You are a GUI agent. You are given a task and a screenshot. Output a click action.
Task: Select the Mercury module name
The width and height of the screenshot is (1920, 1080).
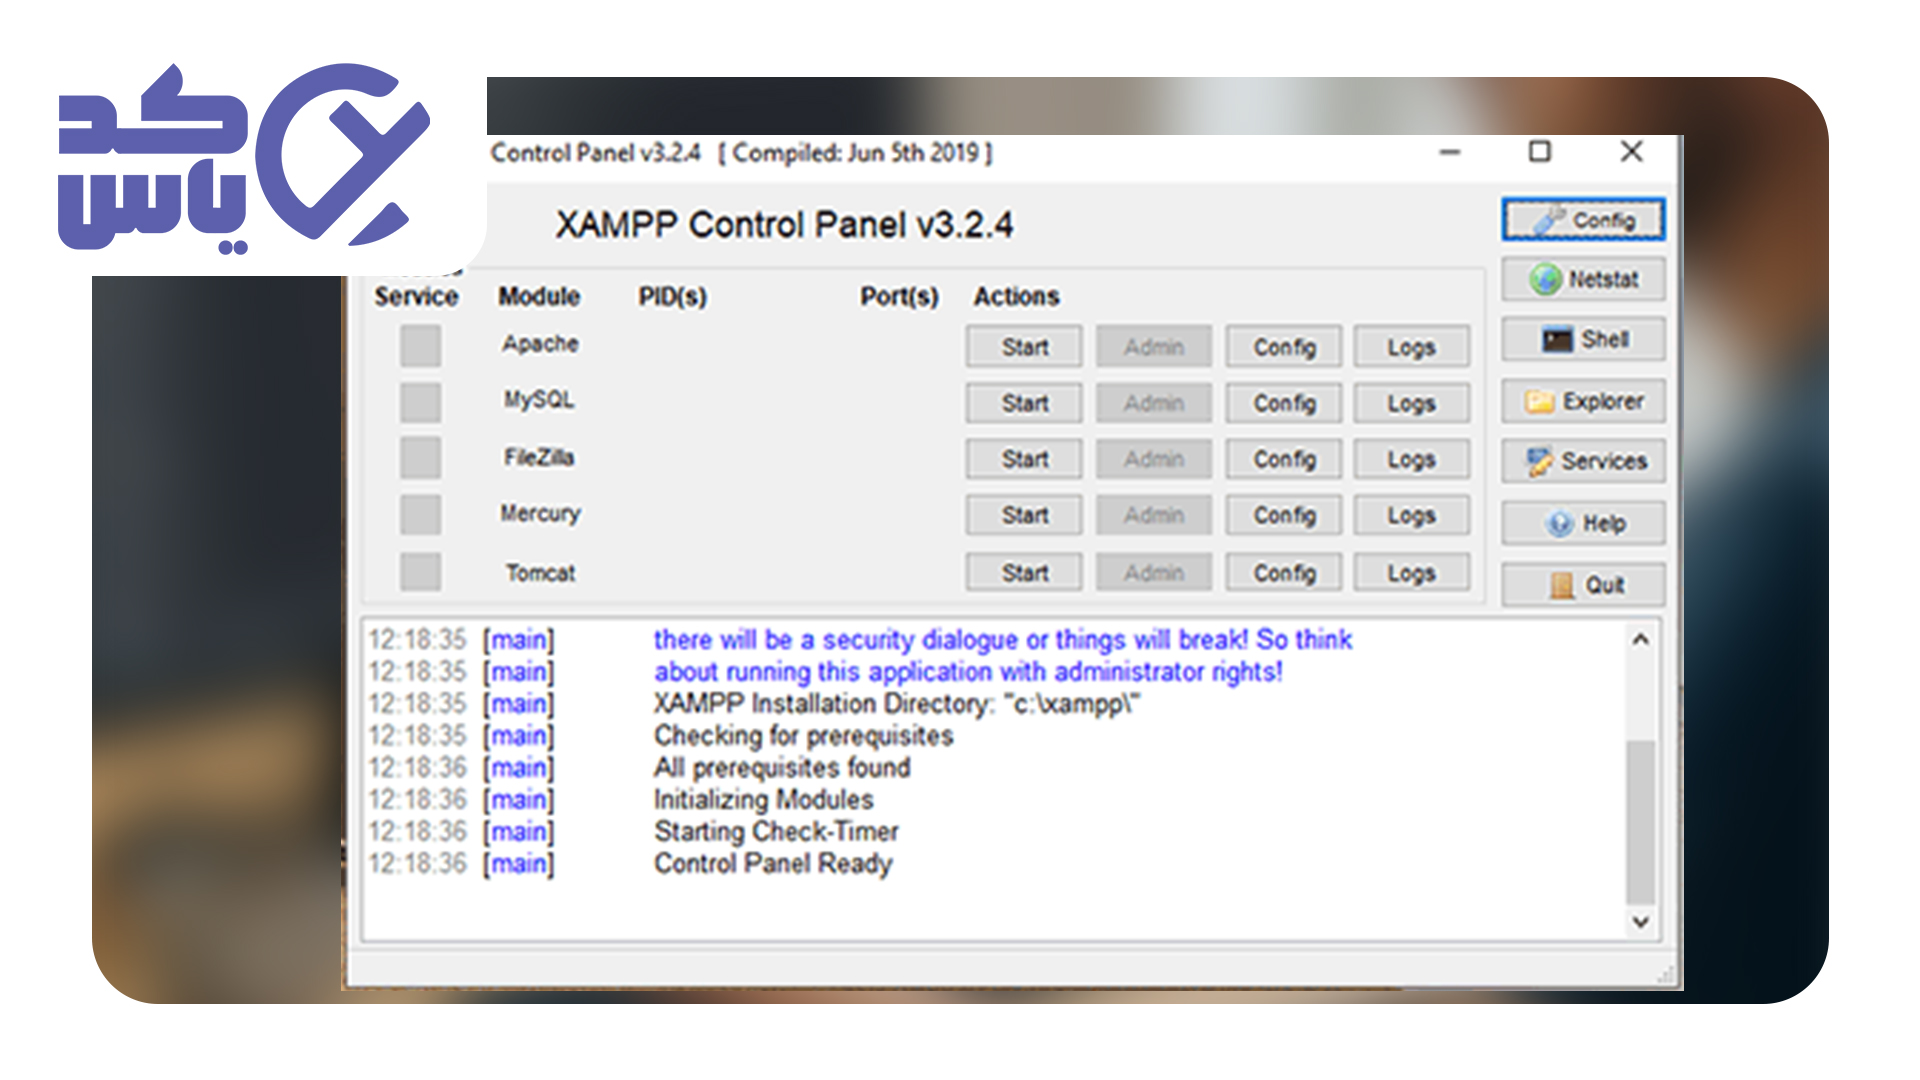pyautogui.click(x=540, y=514)
